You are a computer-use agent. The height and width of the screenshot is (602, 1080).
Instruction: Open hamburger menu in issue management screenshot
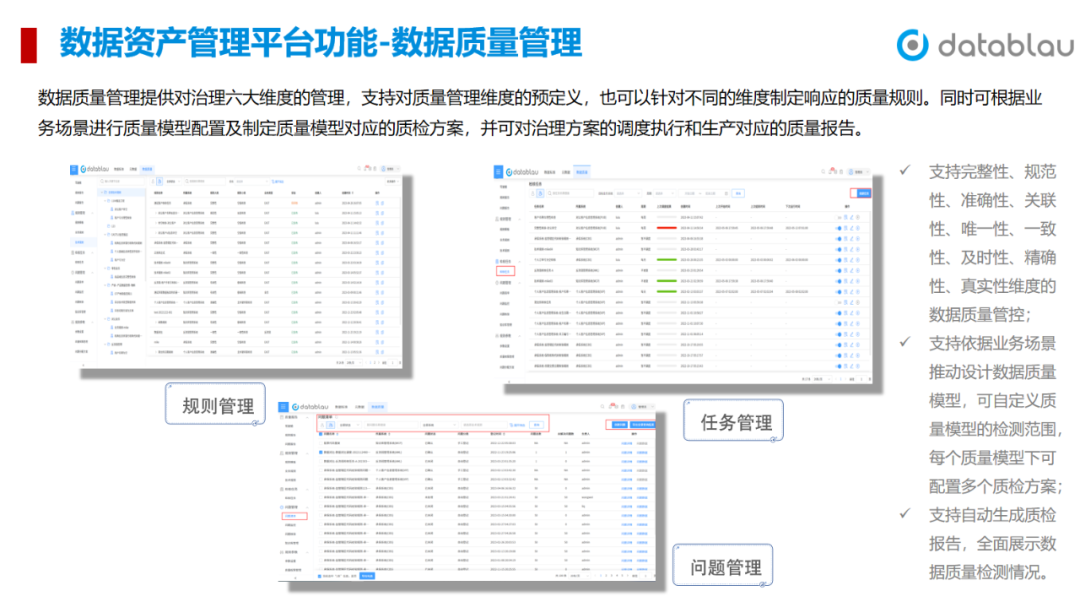(283, 407)
